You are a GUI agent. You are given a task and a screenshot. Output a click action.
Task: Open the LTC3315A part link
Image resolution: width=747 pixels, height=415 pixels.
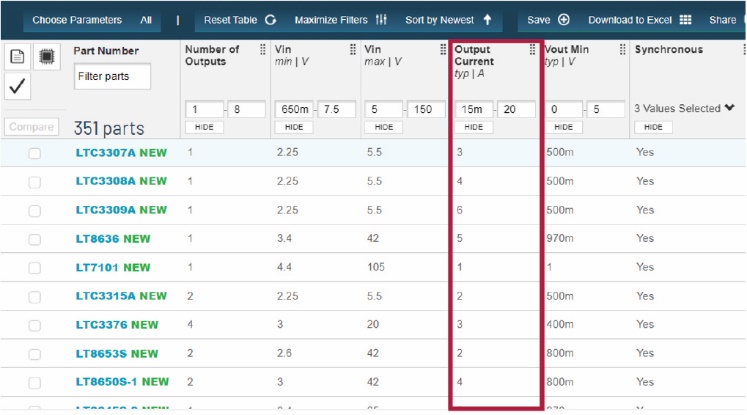[106, 296]
